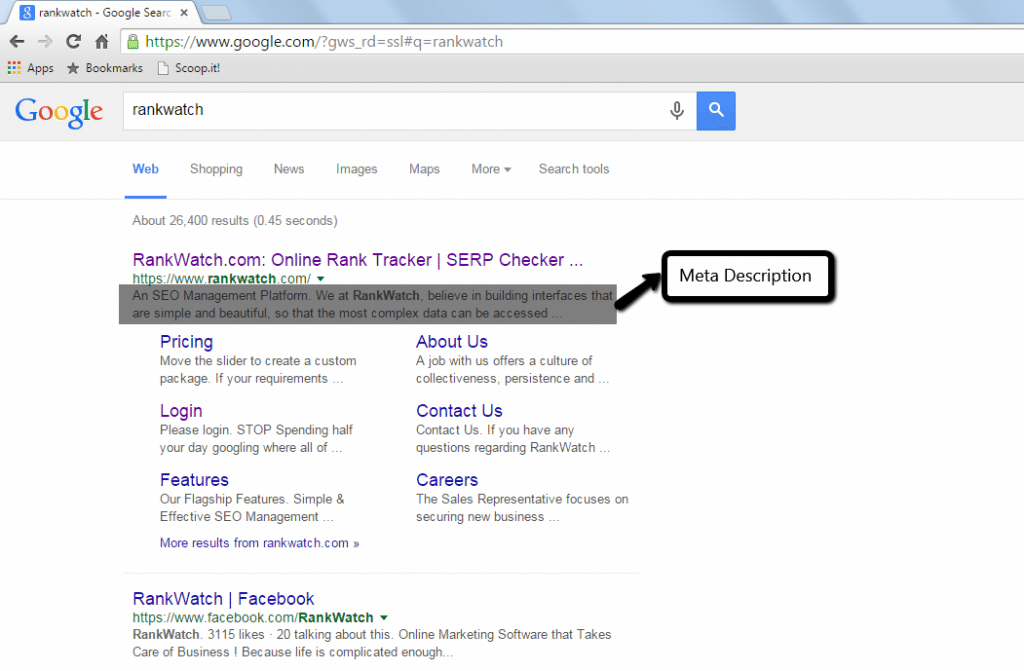Screen dimensions: 1024x671
Task: Open the Careers sitelink
Action: pyautogui.click(x=447, y=480)
